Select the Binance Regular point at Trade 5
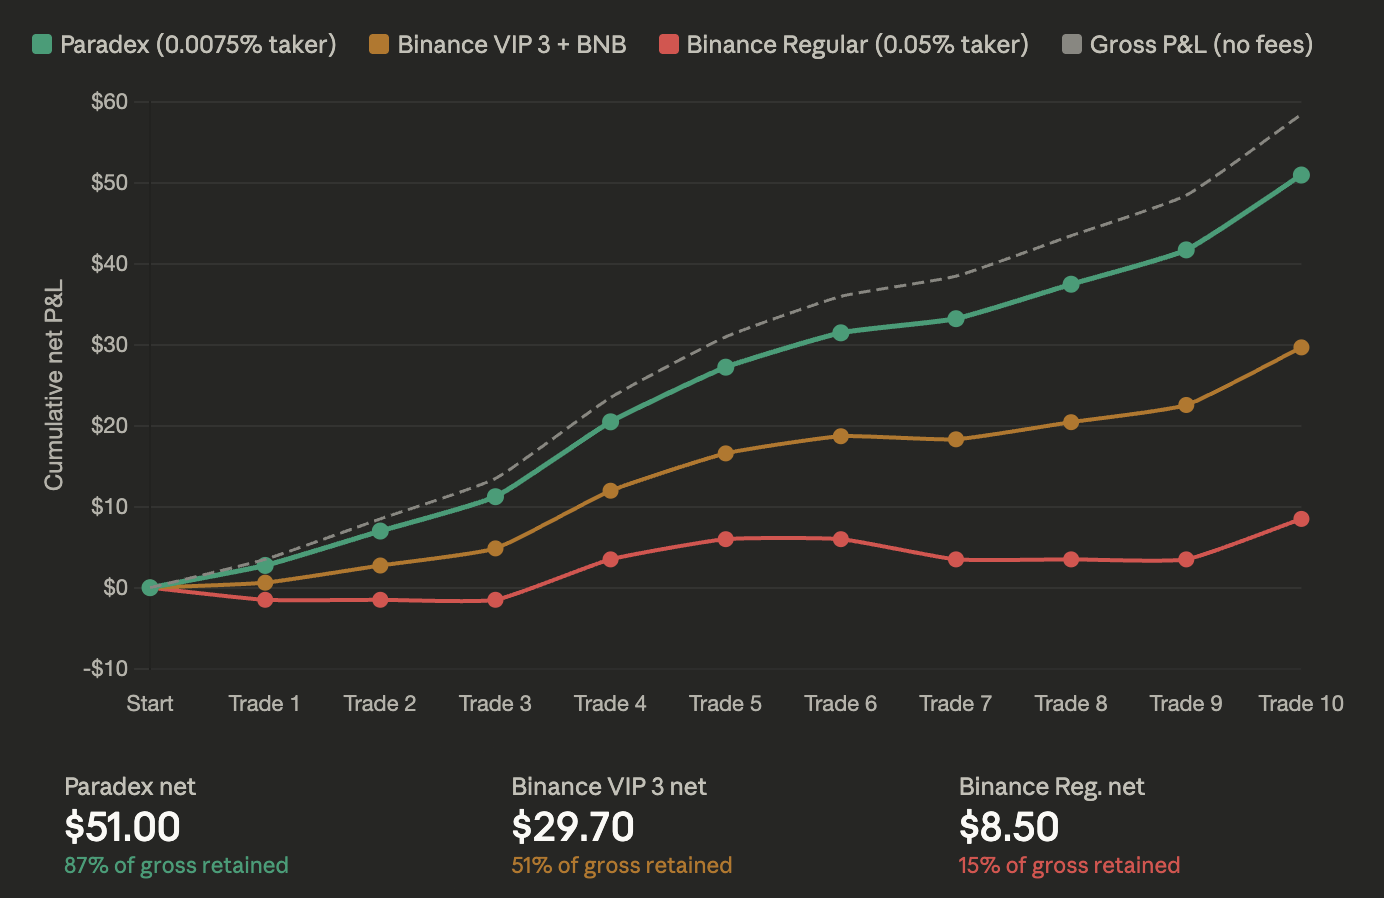 [x=725, y=538]
